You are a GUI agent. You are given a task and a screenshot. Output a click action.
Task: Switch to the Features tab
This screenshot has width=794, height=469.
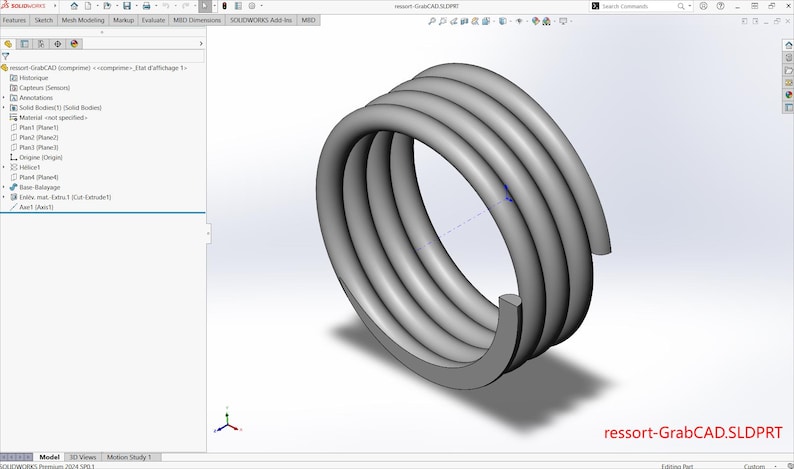tap(14, 20)
